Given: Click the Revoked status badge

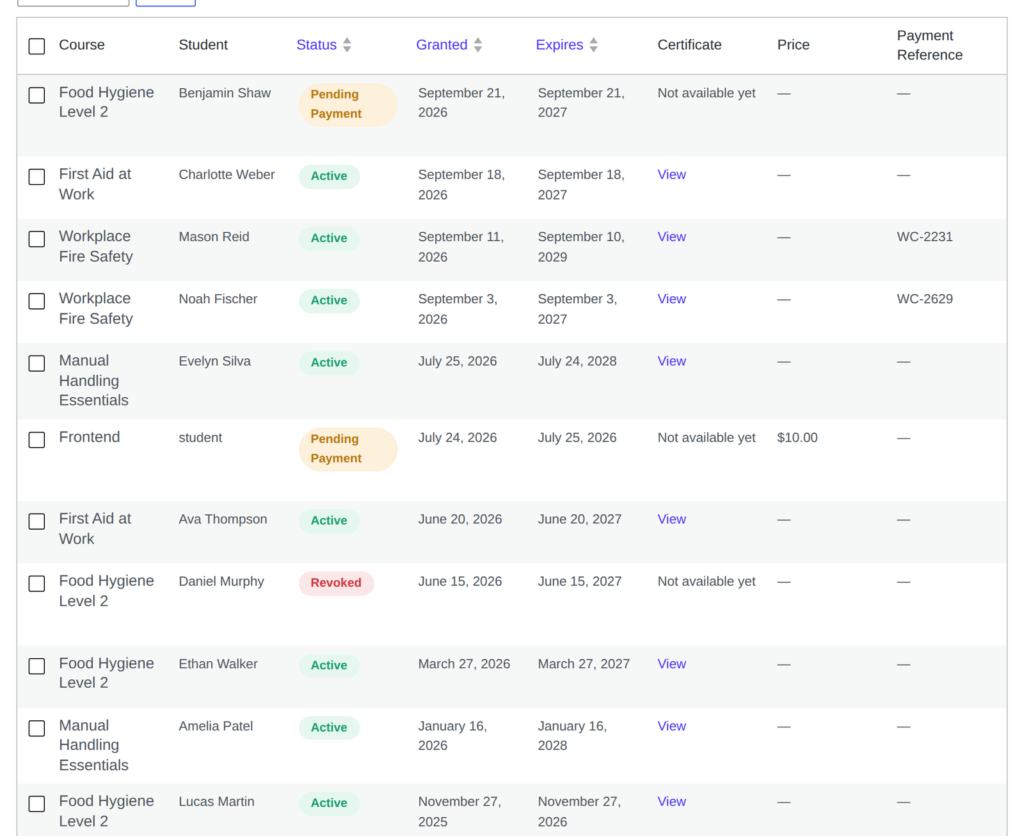Looking at the screenshot, I should pyautogui.click(x=336, y=583).
